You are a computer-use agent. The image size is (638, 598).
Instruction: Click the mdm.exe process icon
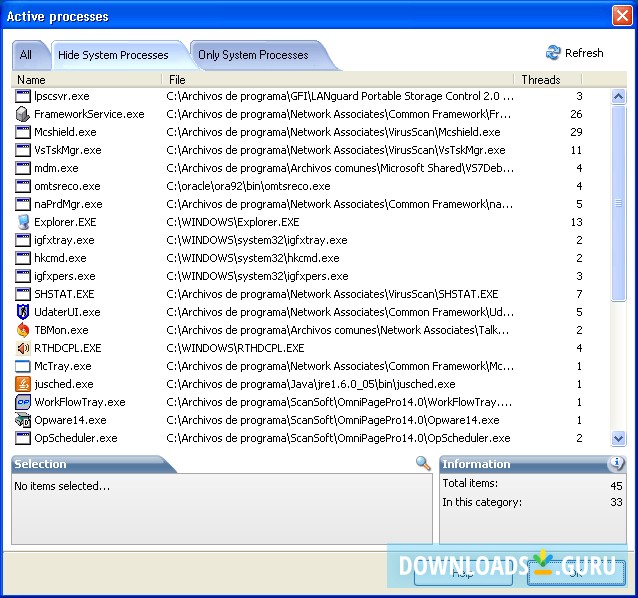point(23,168)
